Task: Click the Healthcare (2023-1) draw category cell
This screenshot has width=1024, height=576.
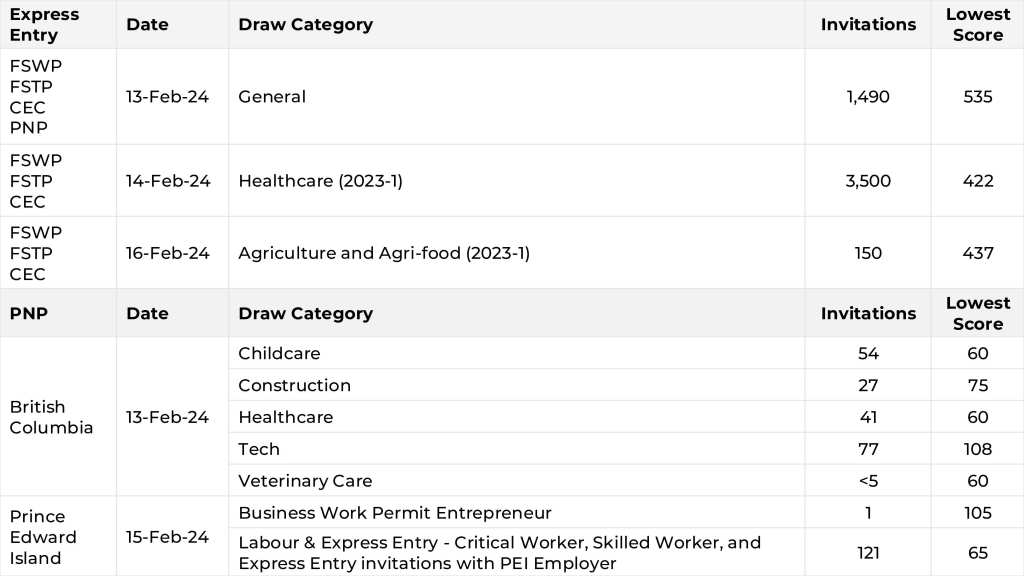Action: click(320, 181)
